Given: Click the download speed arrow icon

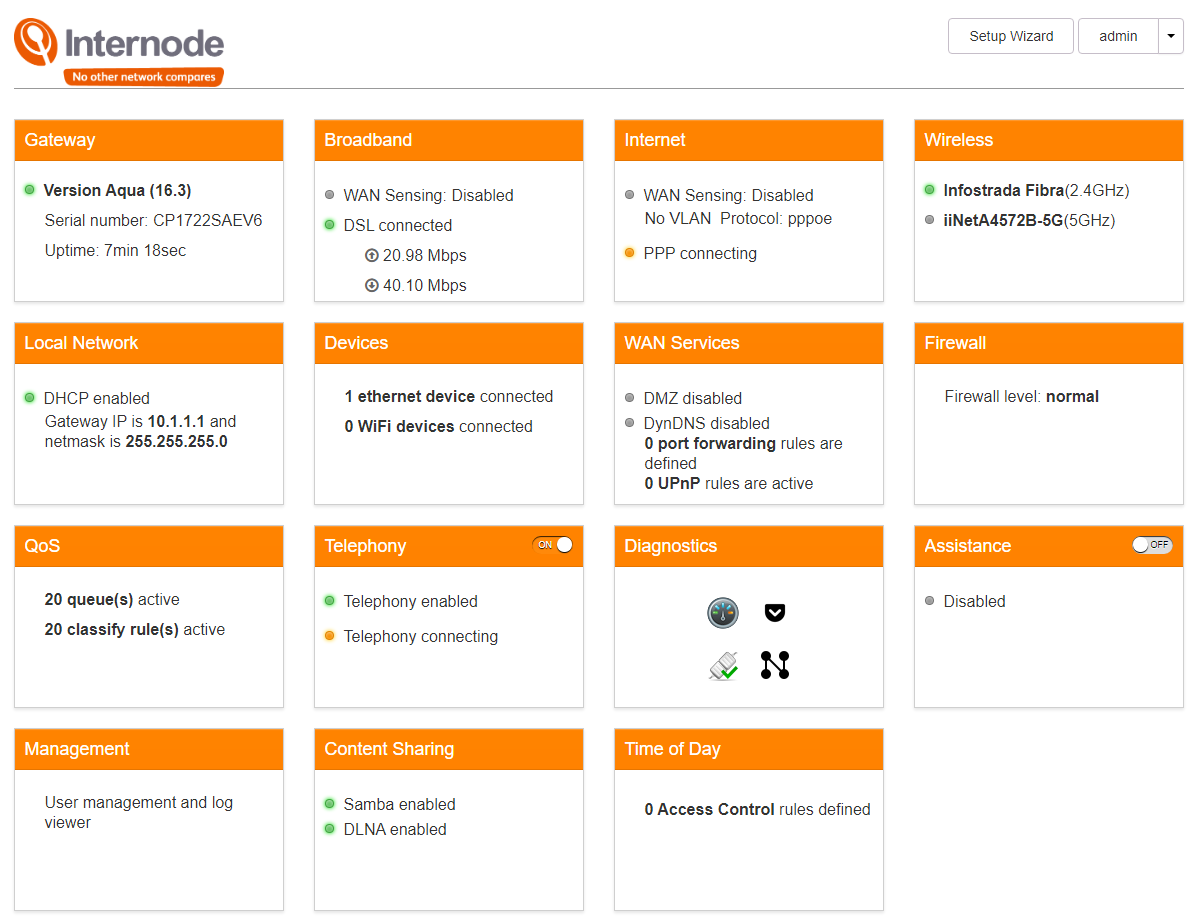Looking at the screenshot, I should point(372,285).
